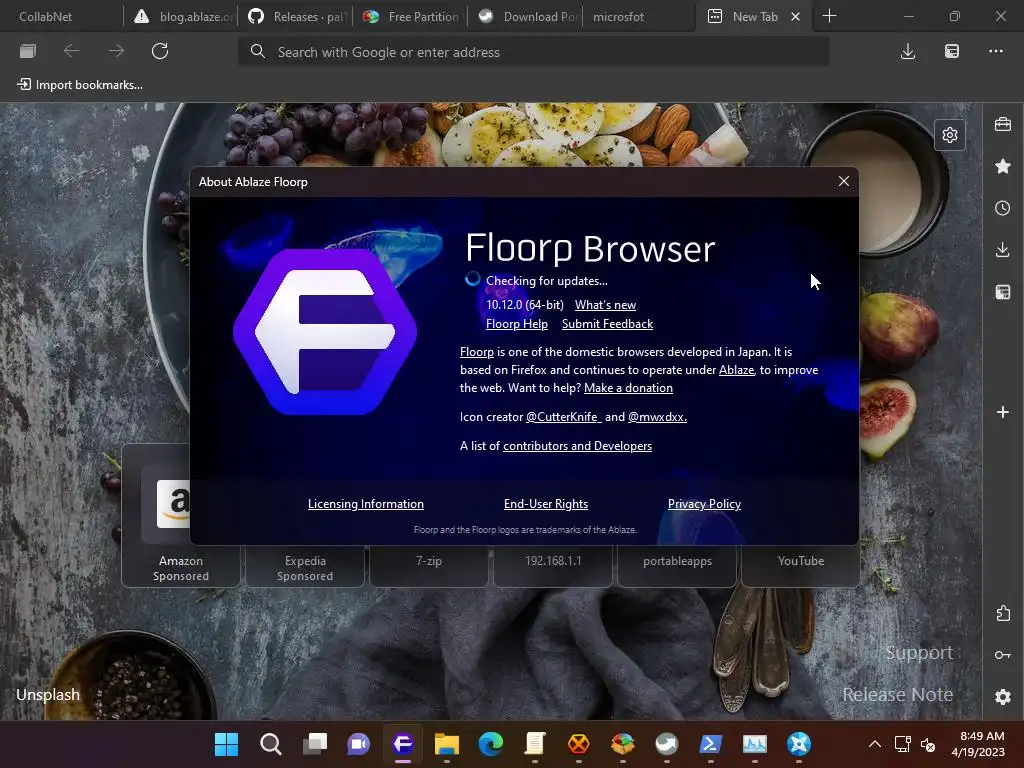Close the New Tab tab
Screen dimensions: 1024x768
pyautogui.click(x=795, y=17)
